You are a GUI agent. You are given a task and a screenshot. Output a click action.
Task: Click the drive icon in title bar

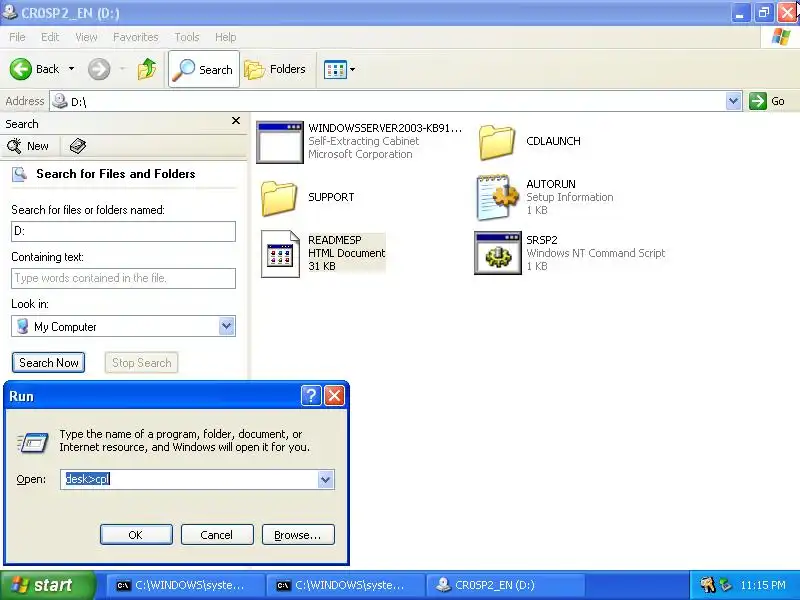(9, 11)
